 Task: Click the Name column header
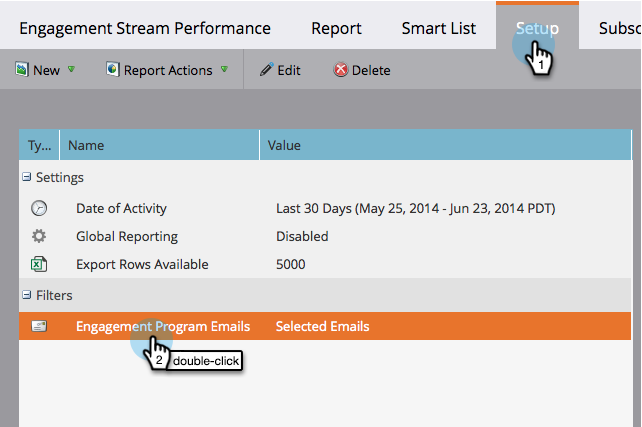pyautogui.click(x=86, y=146)
